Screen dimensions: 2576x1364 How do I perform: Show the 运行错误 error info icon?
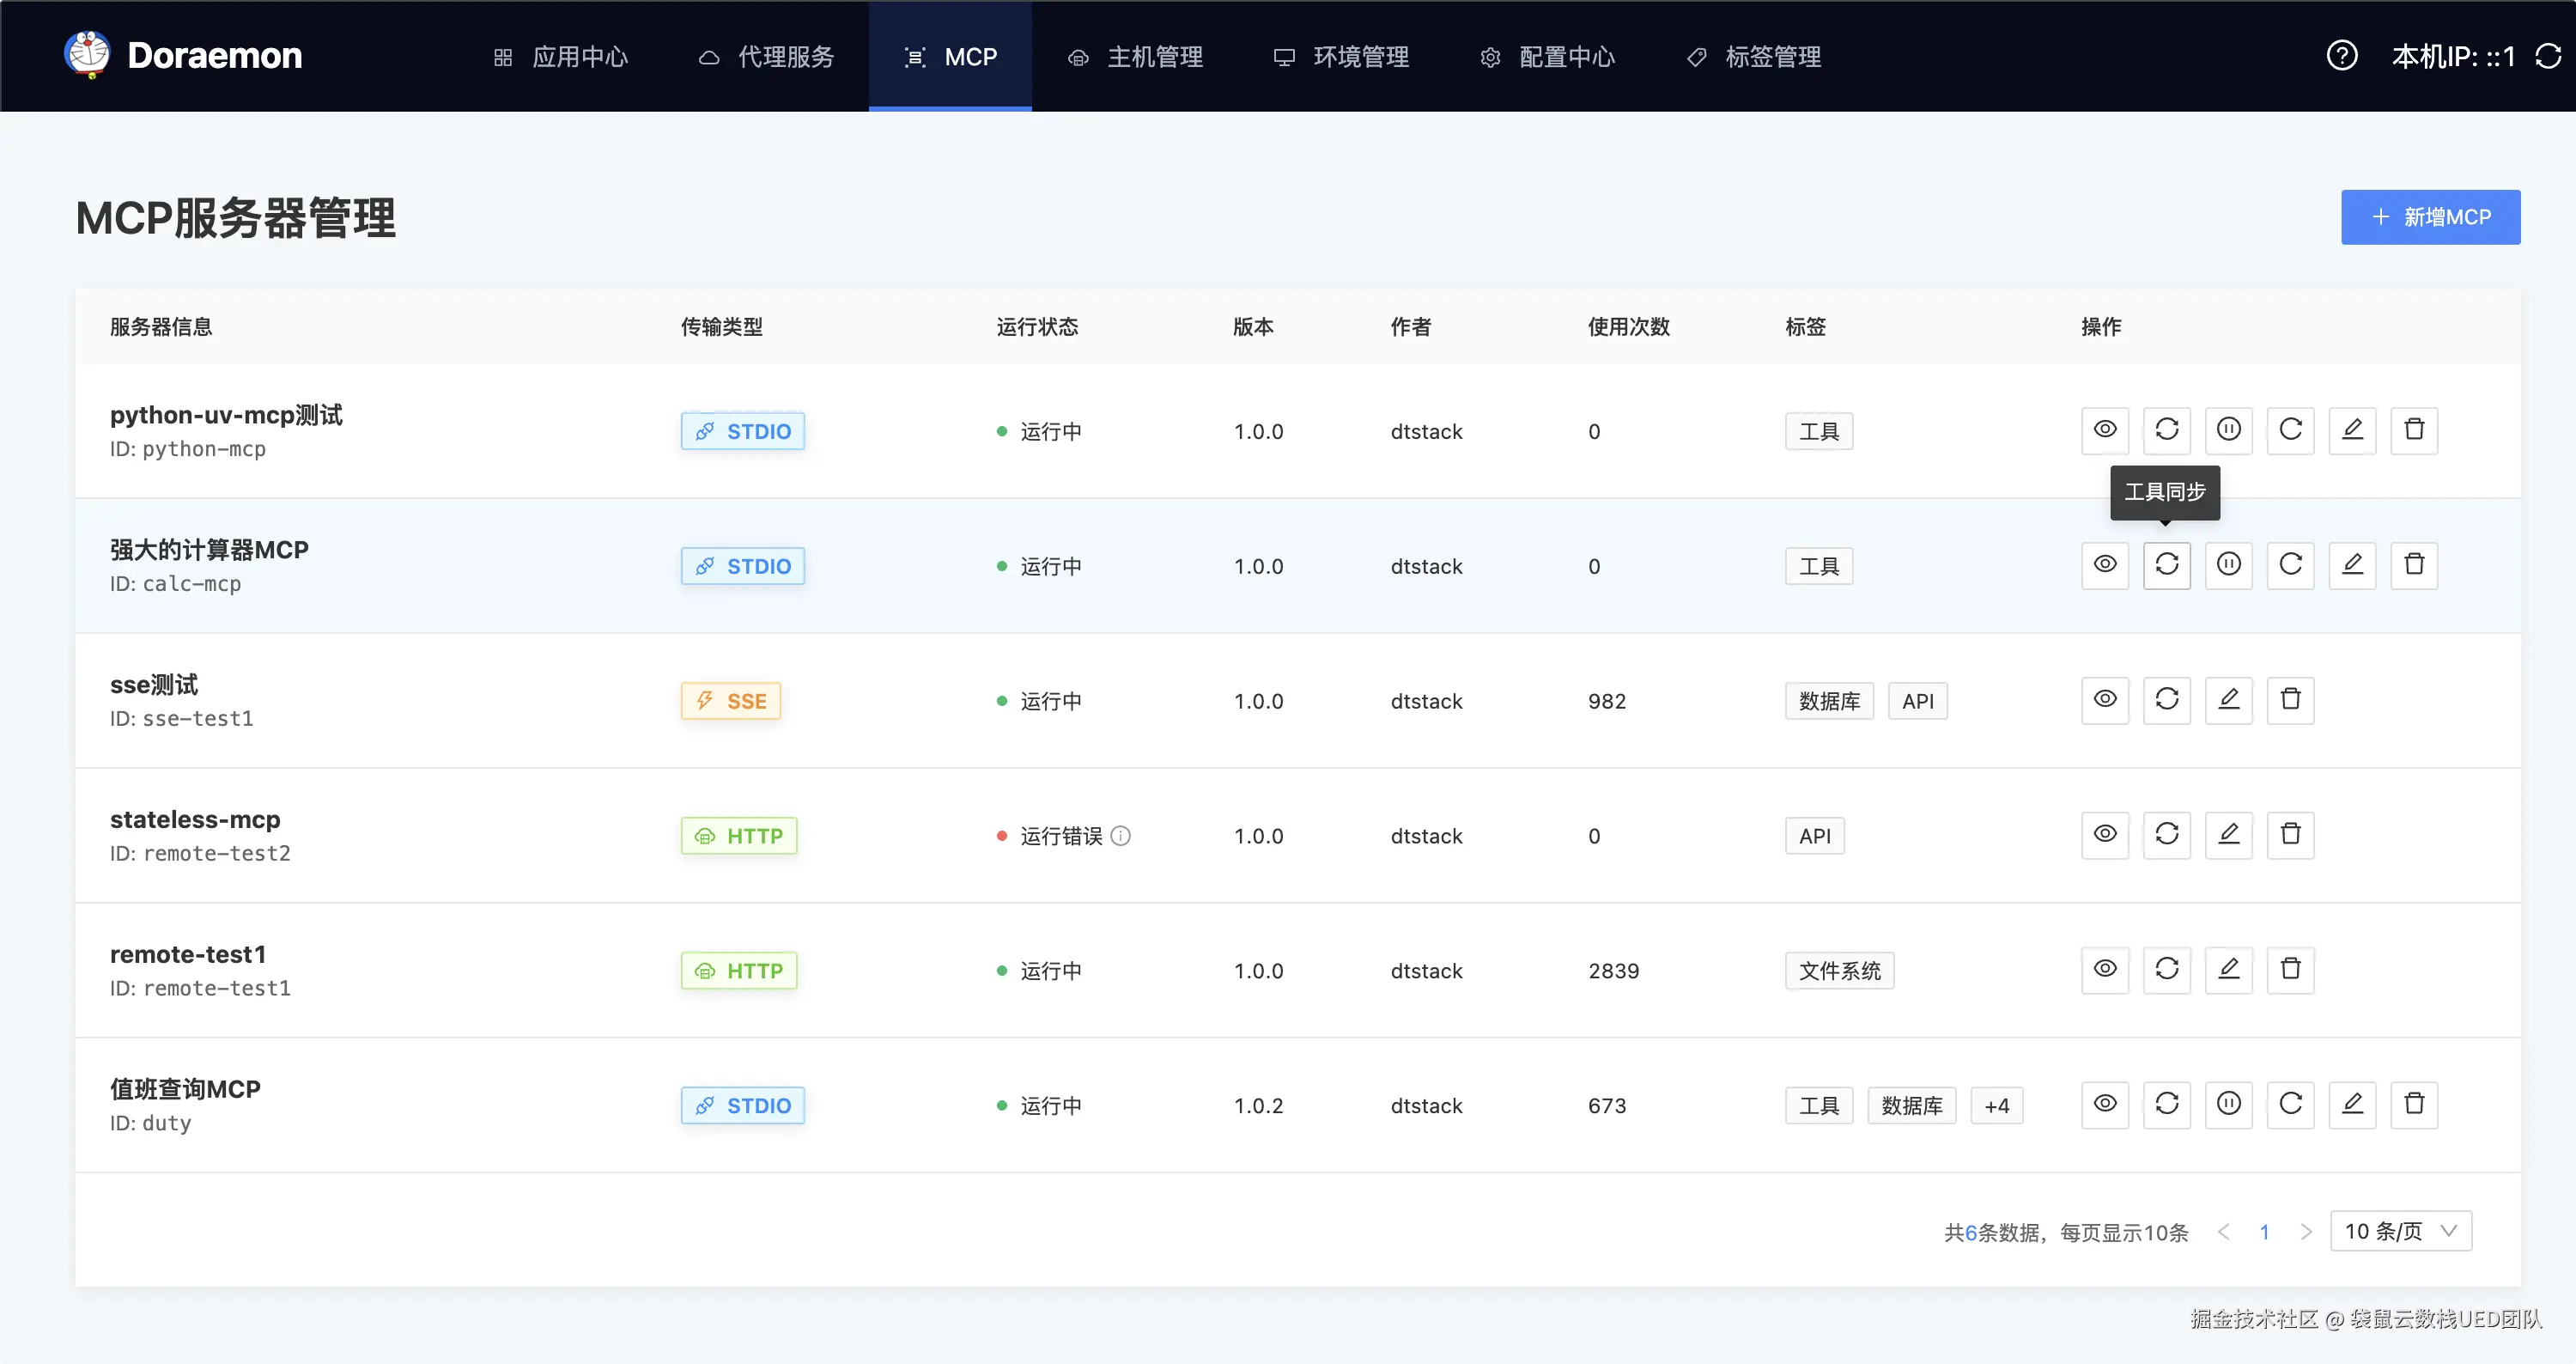coord(1121,835)
